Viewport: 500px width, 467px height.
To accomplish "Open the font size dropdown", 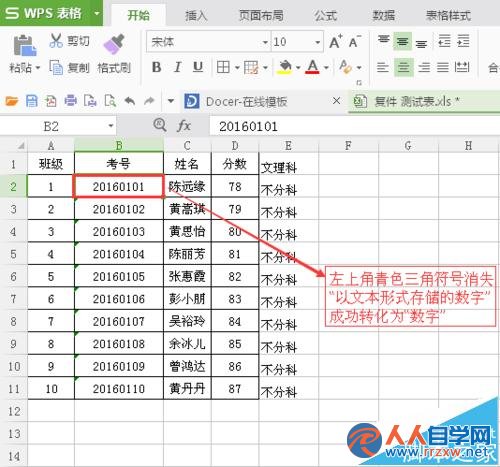I will (x=318, y=42).
